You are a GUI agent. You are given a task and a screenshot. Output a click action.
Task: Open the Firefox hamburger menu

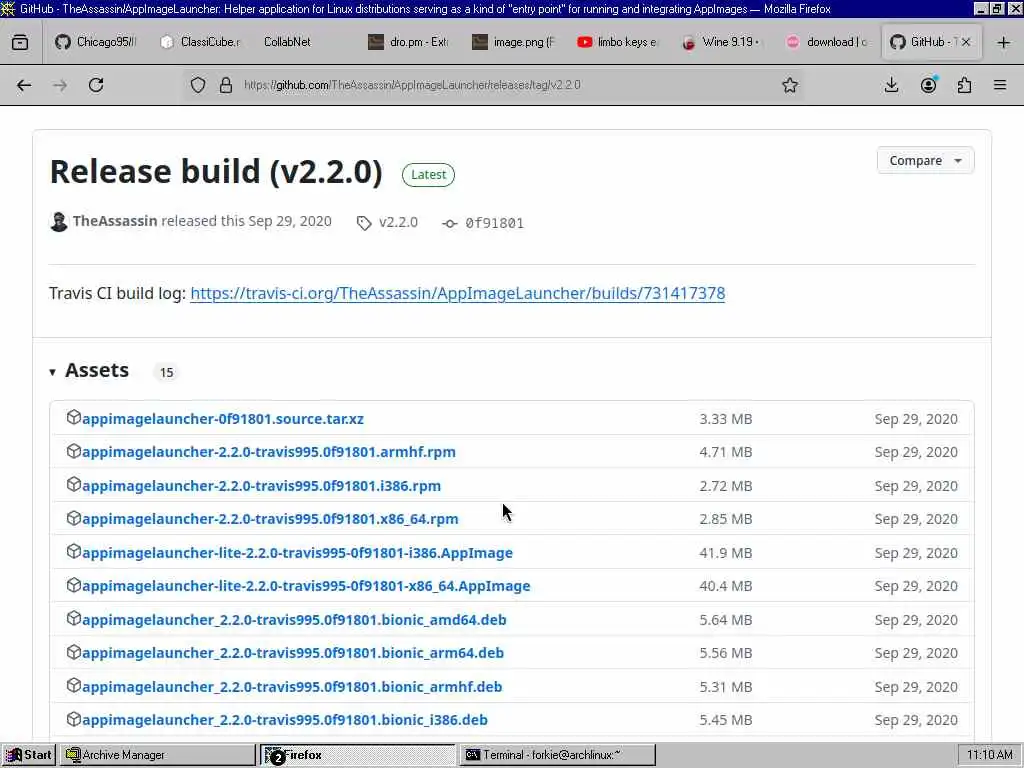[1000, 85]
